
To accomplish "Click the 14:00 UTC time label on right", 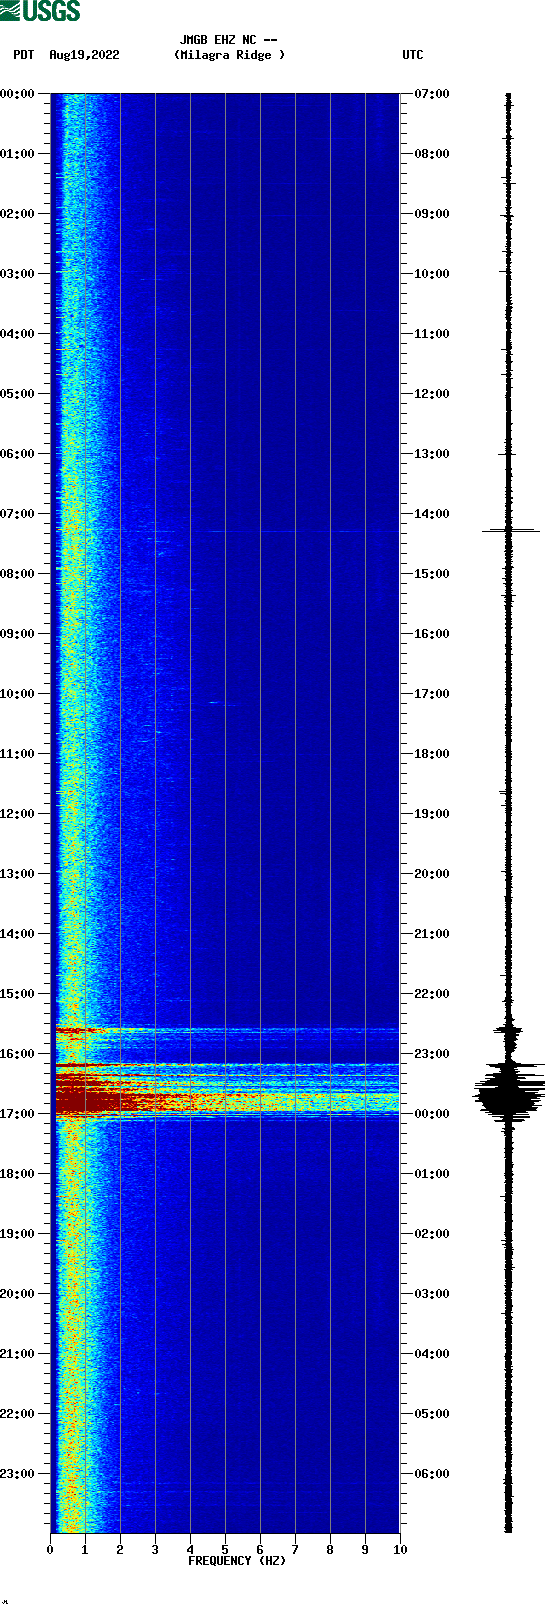I will coord(432,514).
